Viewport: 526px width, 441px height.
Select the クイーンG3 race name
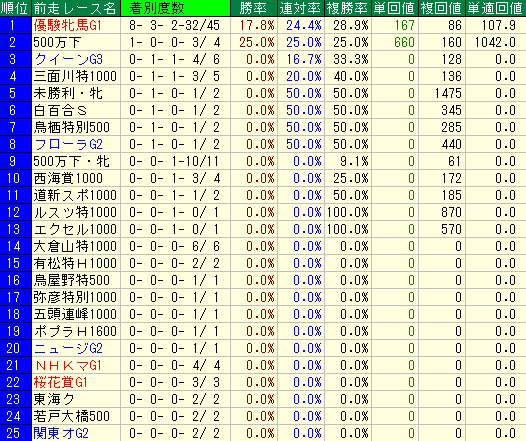[x=68, y=59]
